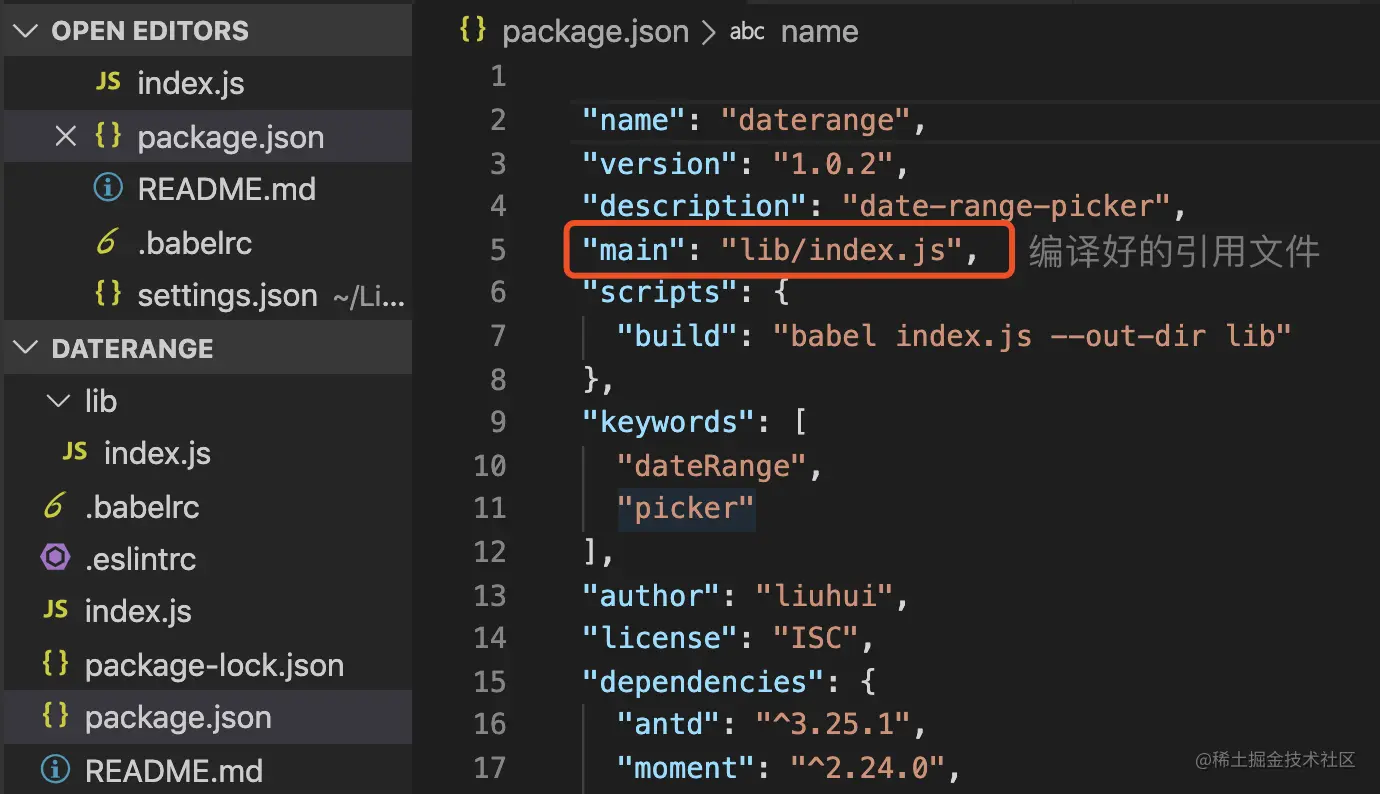Click line number 9 in the gutter

[498, 422]
